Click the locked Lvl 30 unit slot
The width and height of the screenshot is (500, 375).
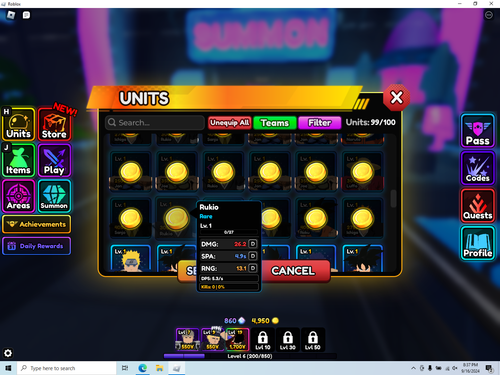(x=288, y=340)
